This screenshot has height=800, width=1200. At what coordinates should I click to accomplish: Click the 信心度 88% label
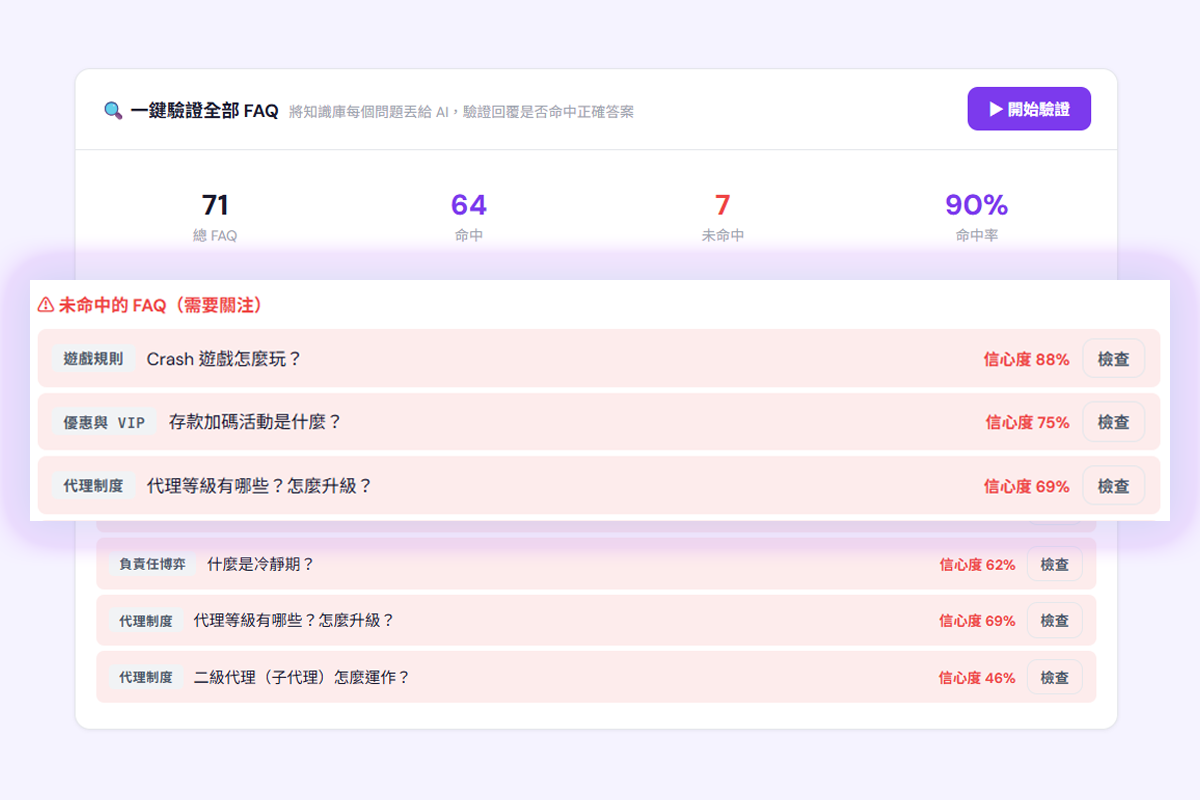click(x=1026, y=359)
